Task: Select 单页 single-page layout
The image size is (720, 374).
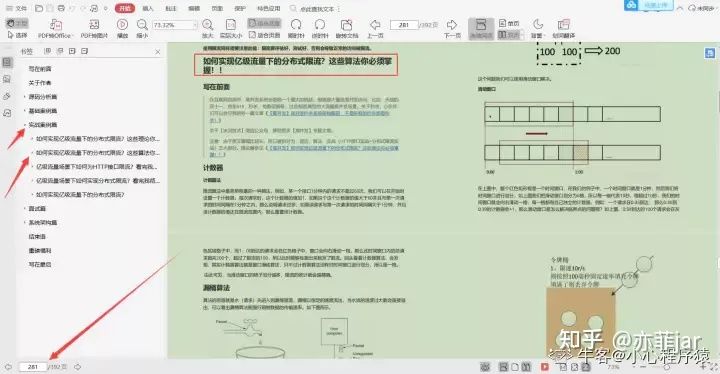Action: 509,23
